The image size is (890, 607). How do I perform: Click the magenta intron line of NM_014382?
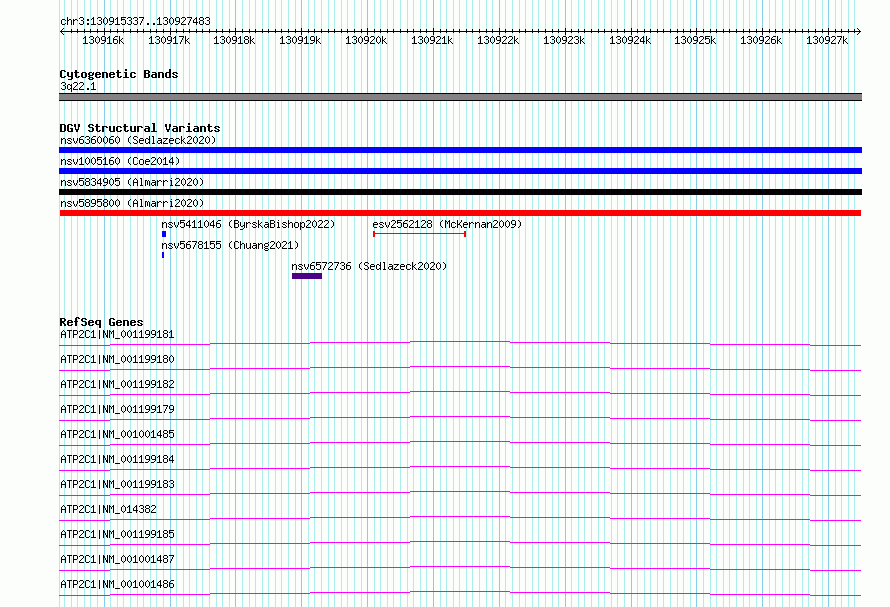460,517
